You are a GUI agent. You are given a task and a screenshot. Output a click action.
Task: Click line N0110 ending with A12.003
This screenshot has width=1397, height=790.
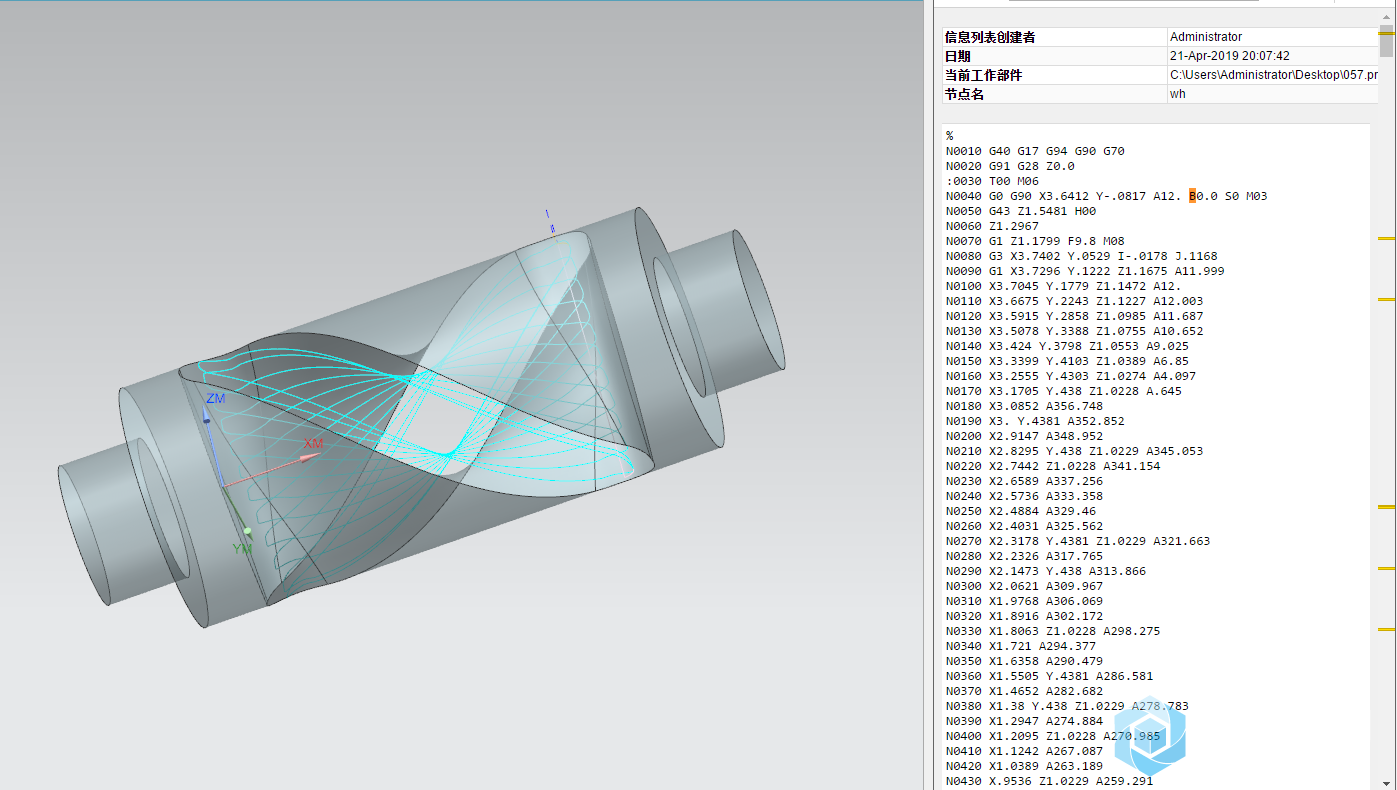click(1075, 301)
